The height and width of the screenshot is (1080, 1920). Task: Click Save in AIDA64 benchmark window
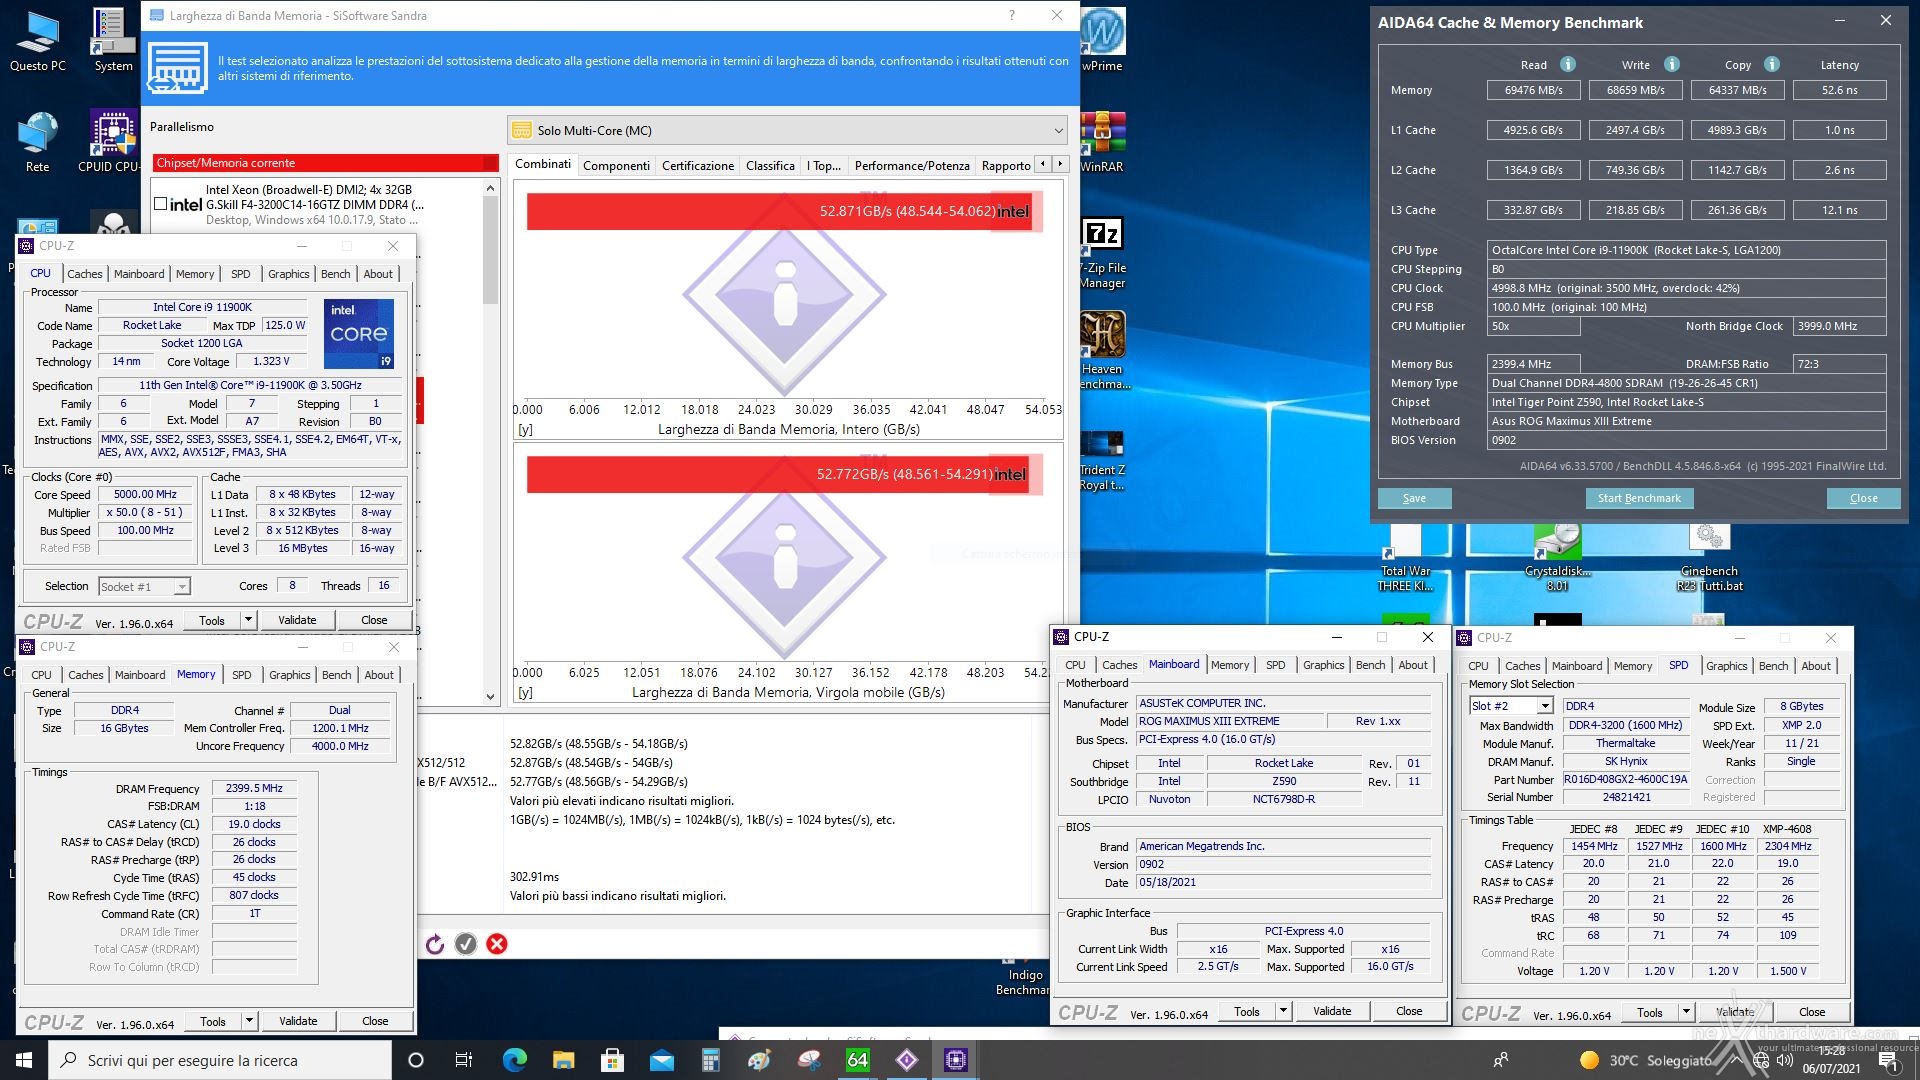[x=1414, y=498]
